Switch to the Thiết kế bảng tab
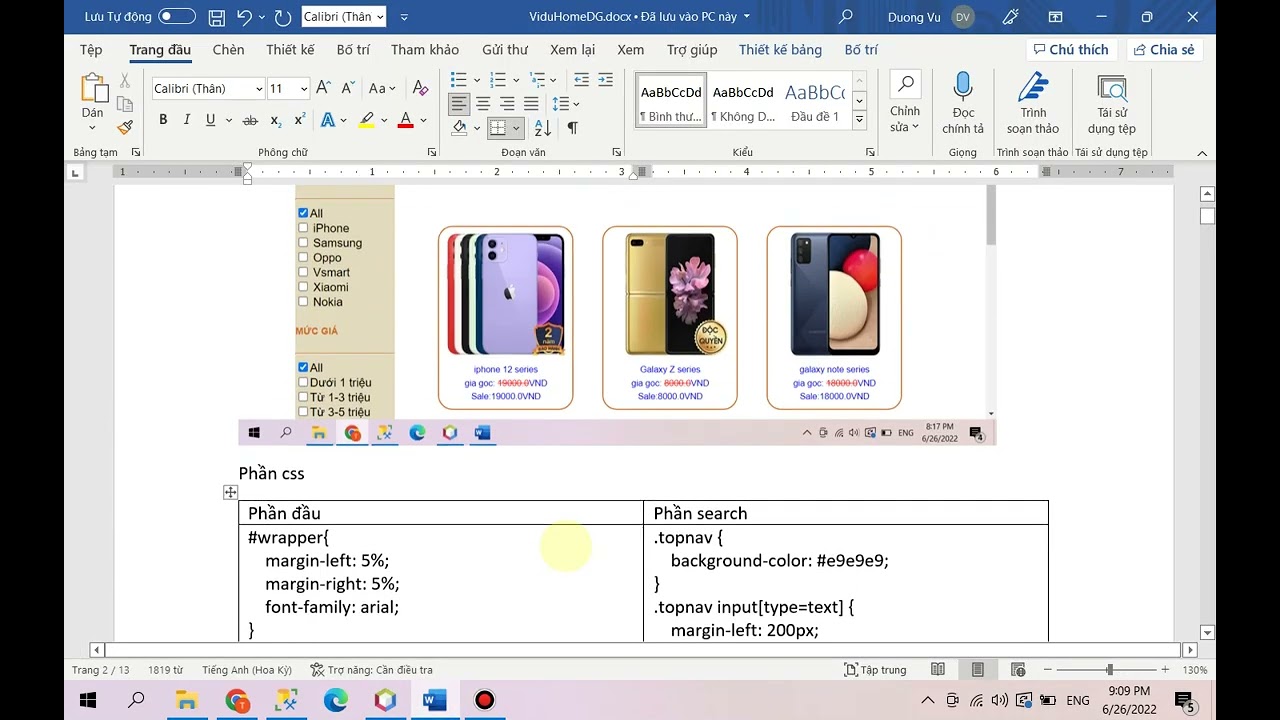This screenshot has height=720, width=1280. click(780, 50)
